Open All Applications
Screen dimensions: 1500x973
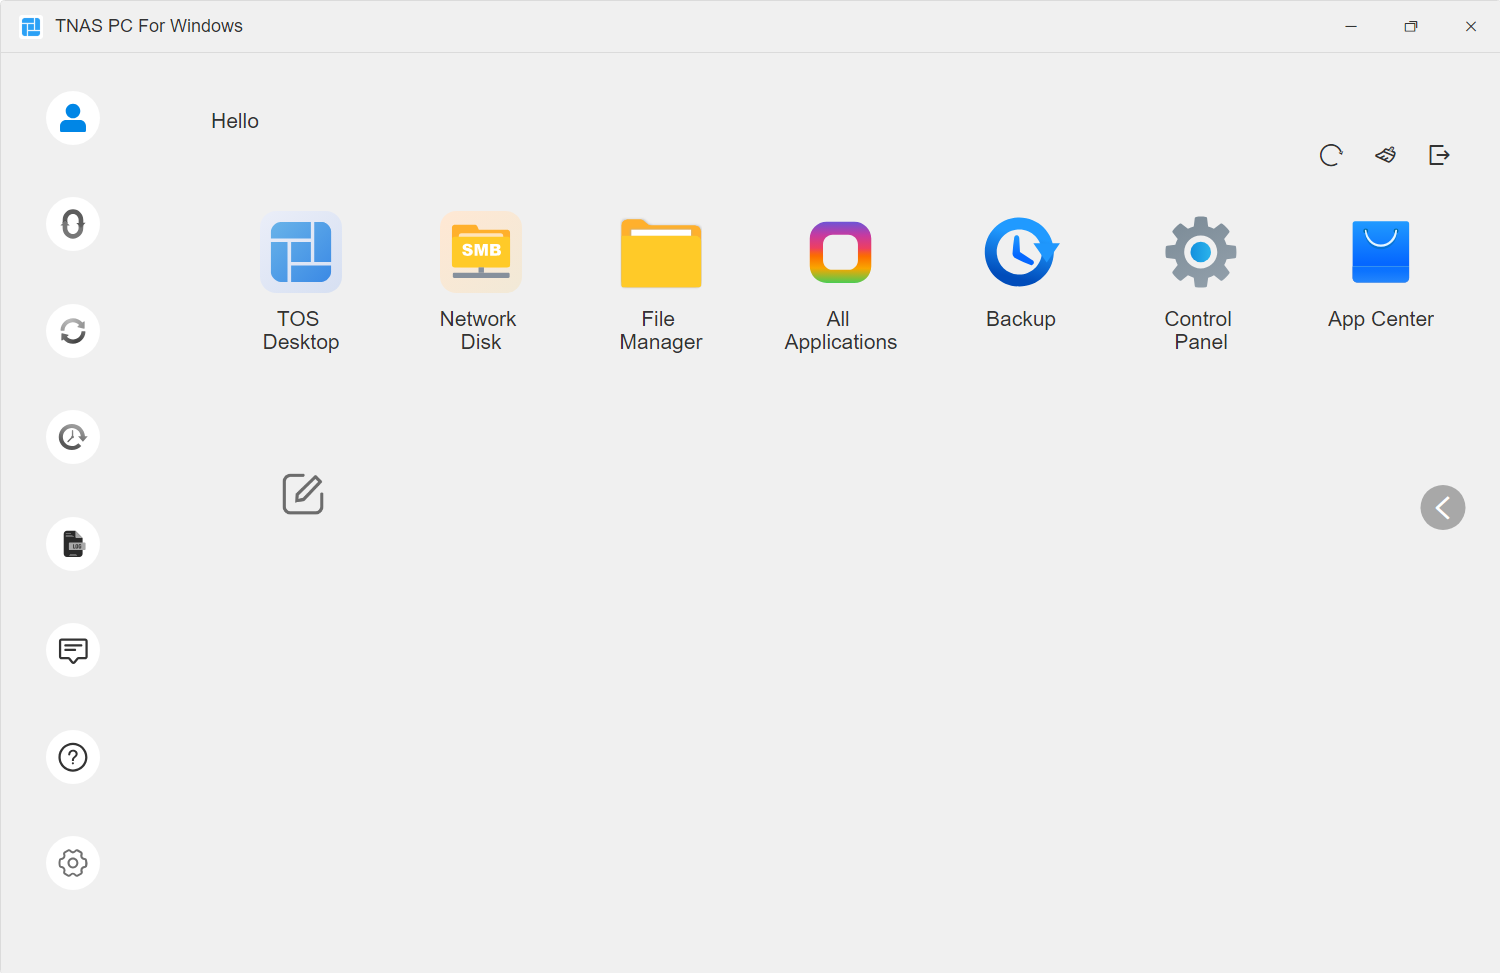(x=841, y=253)
